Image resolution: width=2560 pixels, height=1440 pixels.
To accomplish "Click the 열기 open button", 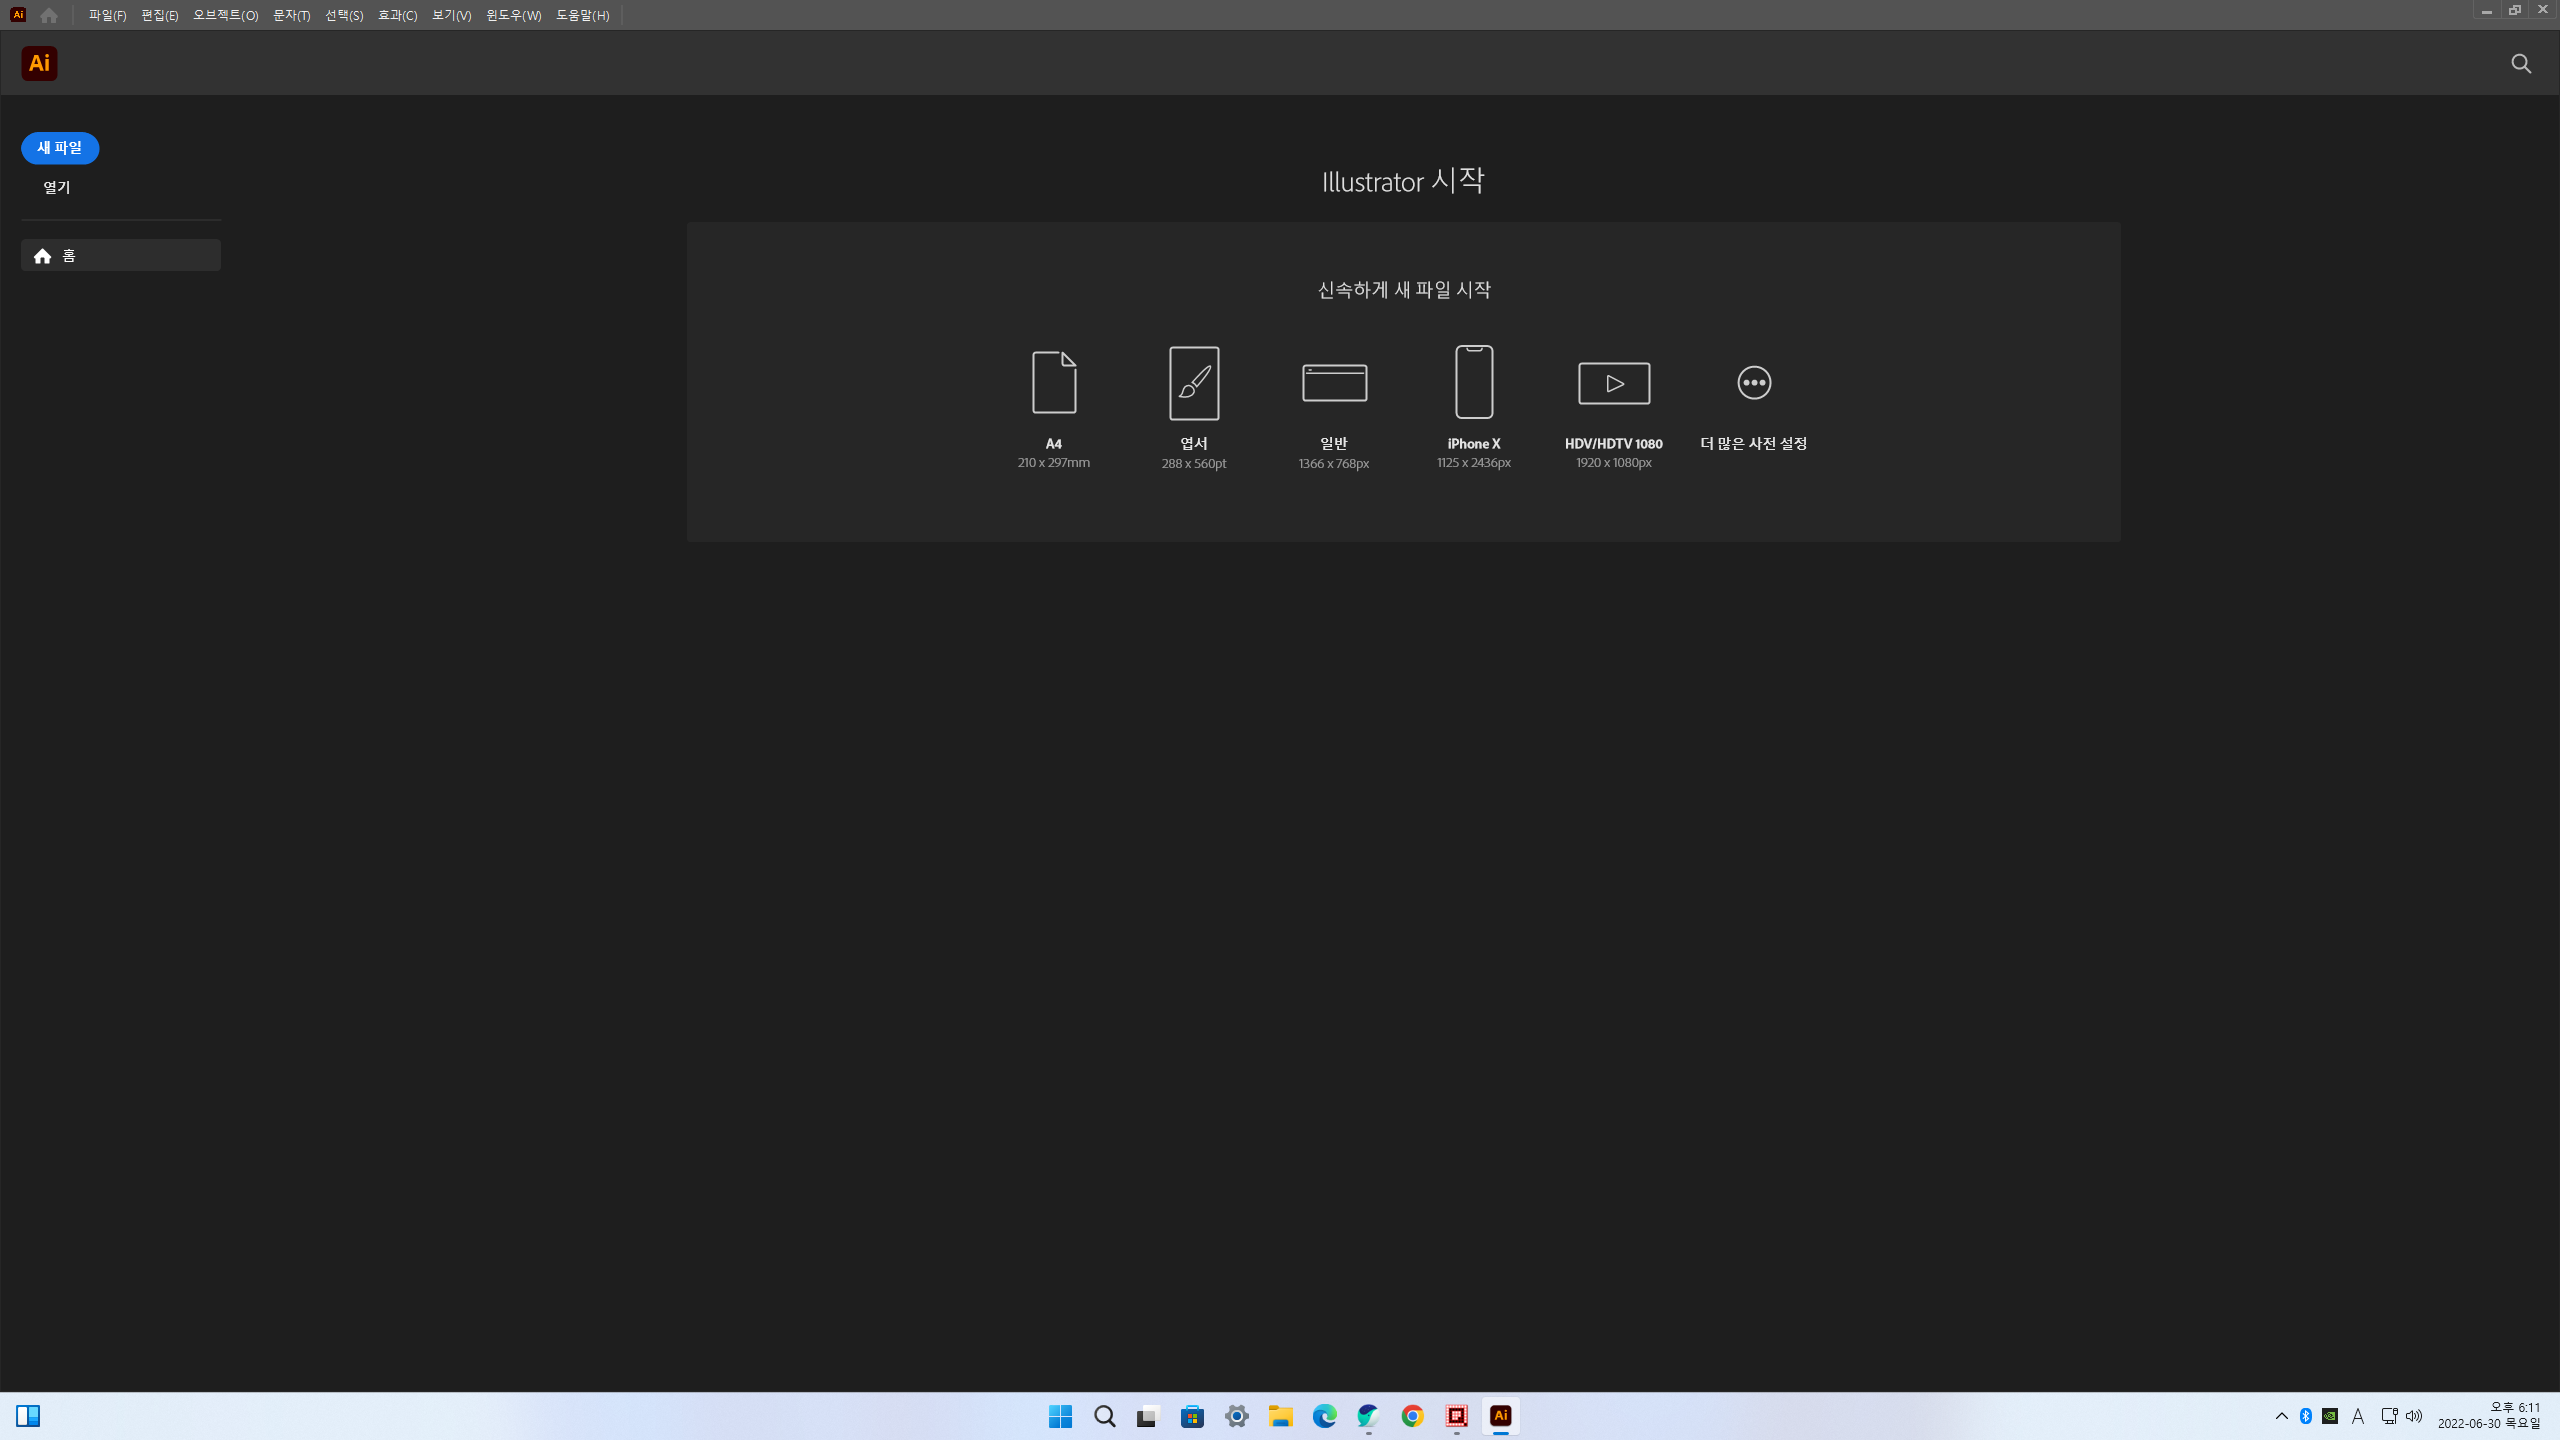I will pos(57,187).
